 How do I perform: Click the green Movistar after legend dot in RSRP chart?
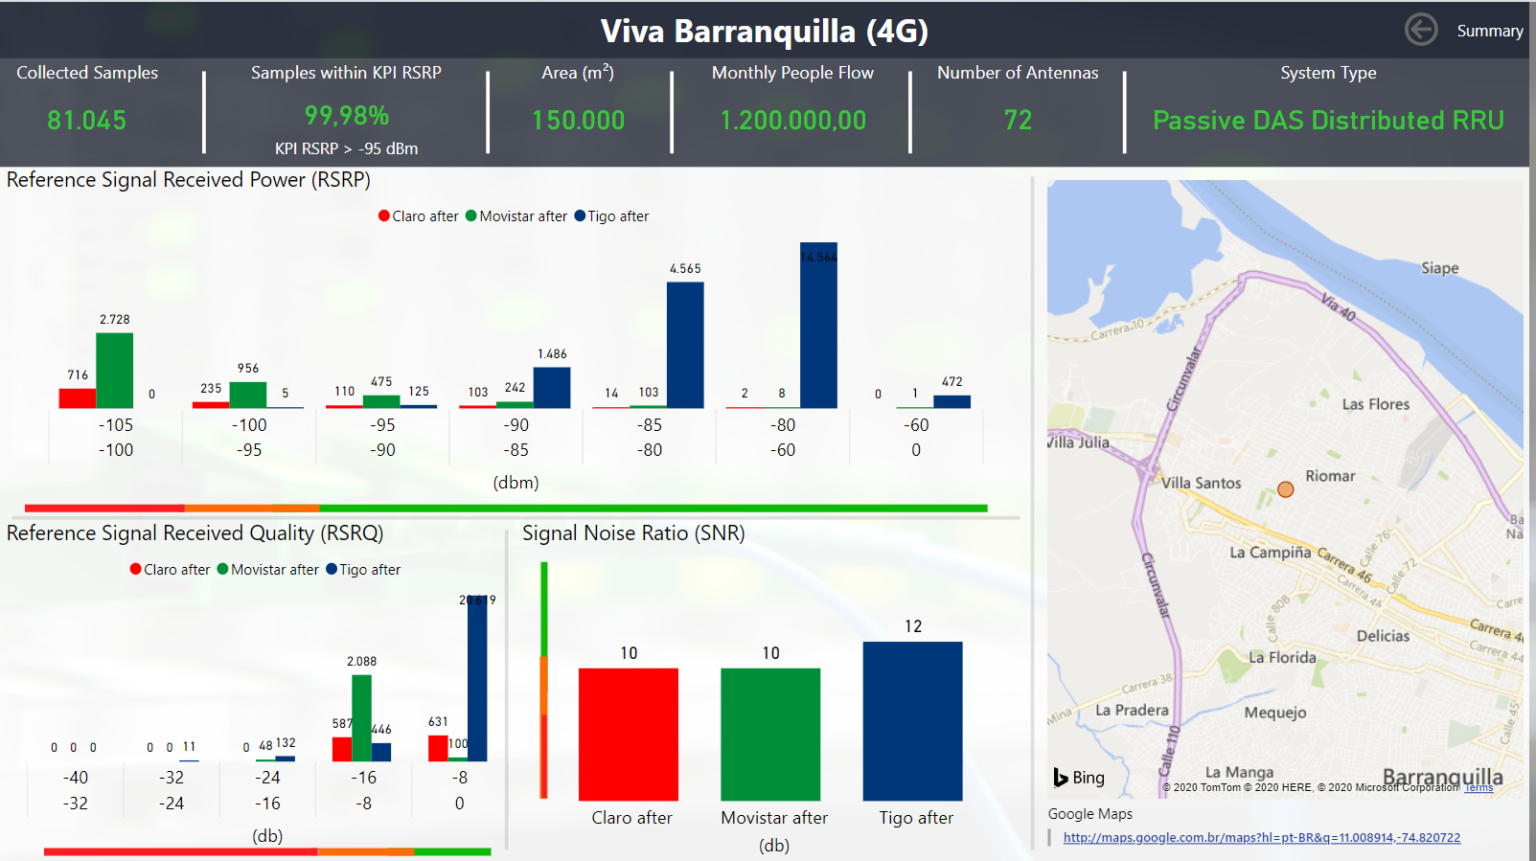click(473, 215)
